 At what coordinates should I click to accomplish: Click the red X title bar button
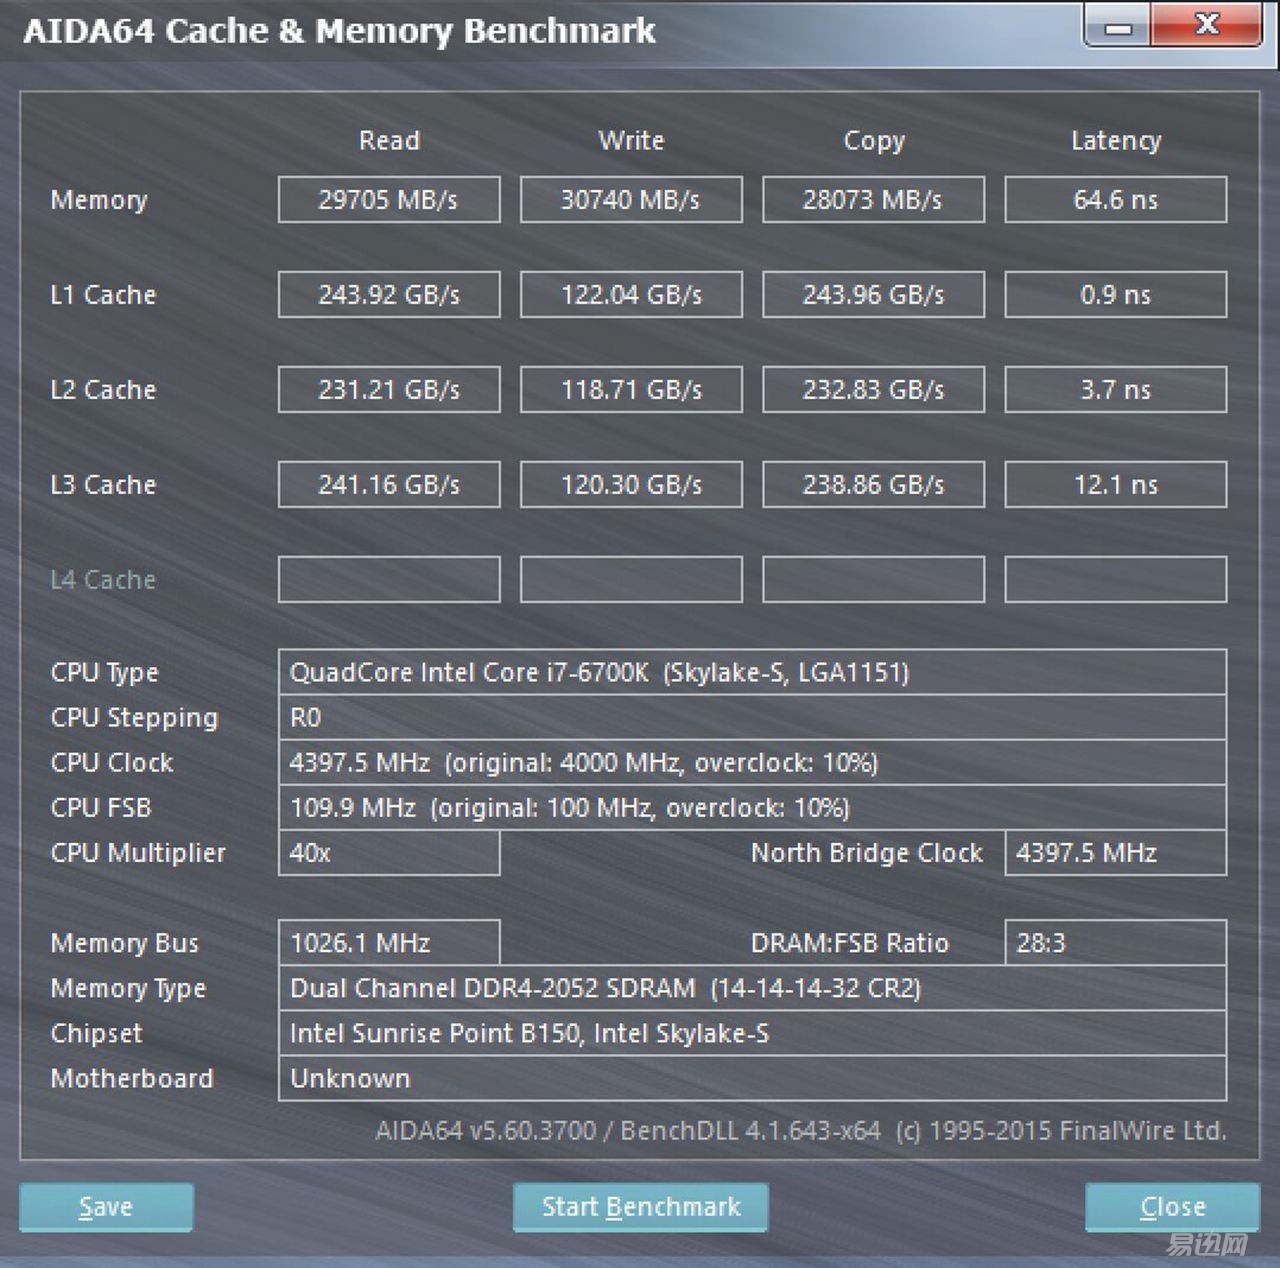coord(1206,25)
